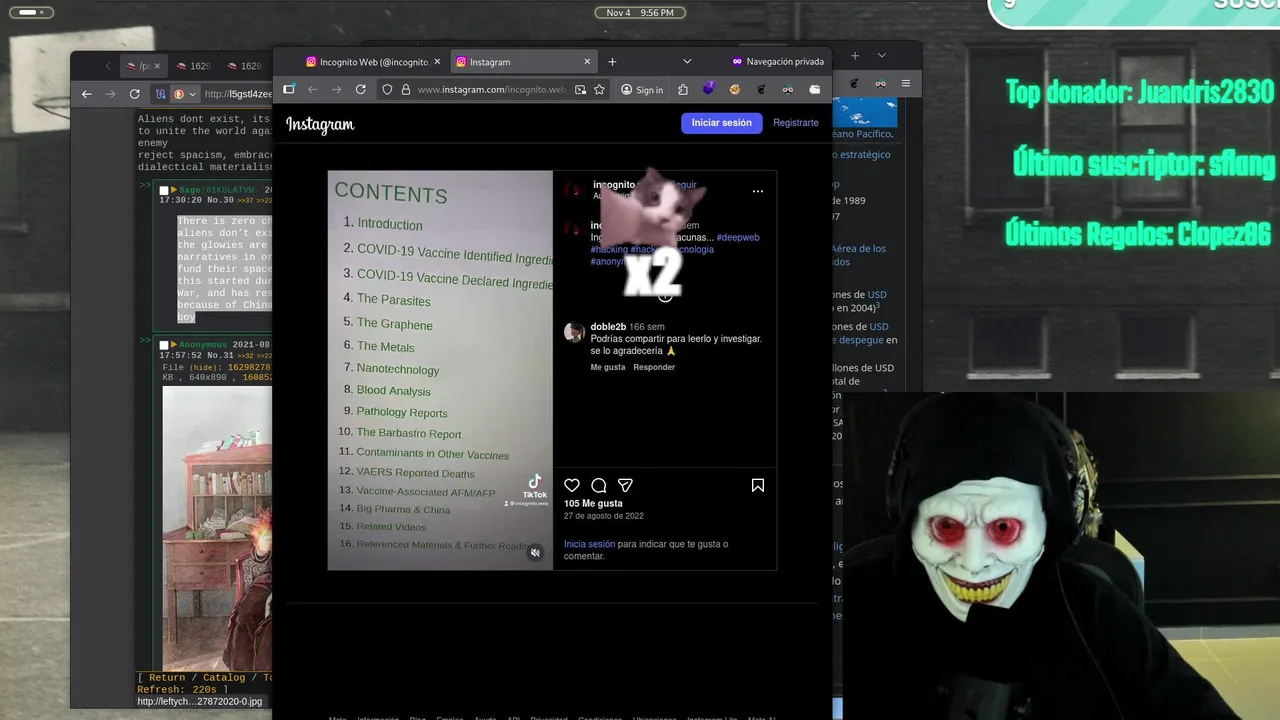Image resolution: width=1280 pixels, height=720 pixels.
Task: Sign in to the browser account
Action: click(642, 89)
